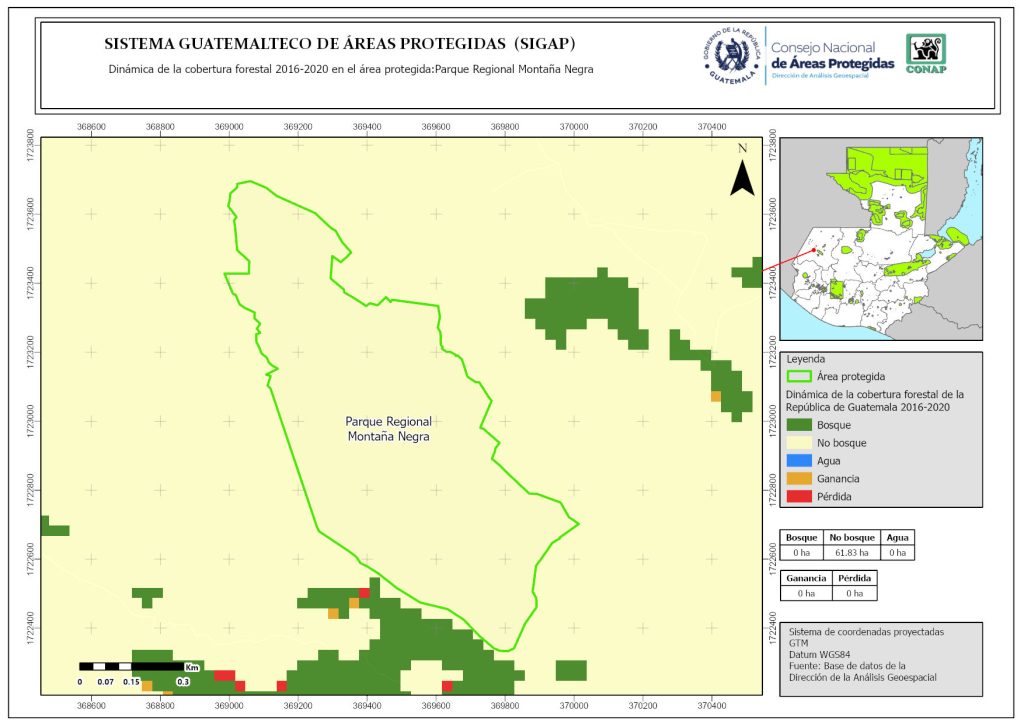This screenshot has width=1024, height=724.
Task: Open the Guatemala inset overview map
Action: point(880,238)
